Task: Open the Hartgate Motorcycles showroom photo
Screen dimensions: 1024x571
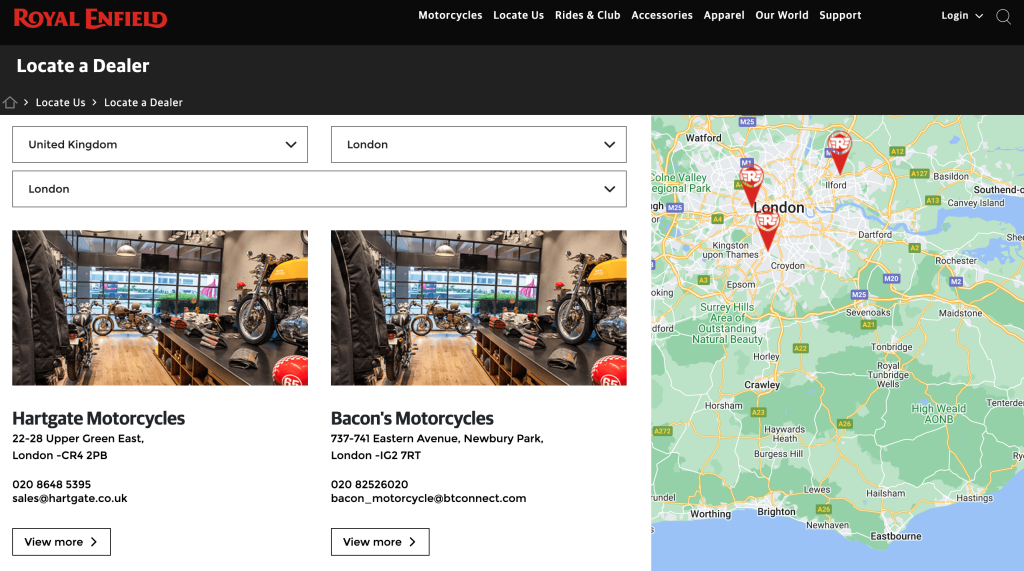Action: point(160,308)
